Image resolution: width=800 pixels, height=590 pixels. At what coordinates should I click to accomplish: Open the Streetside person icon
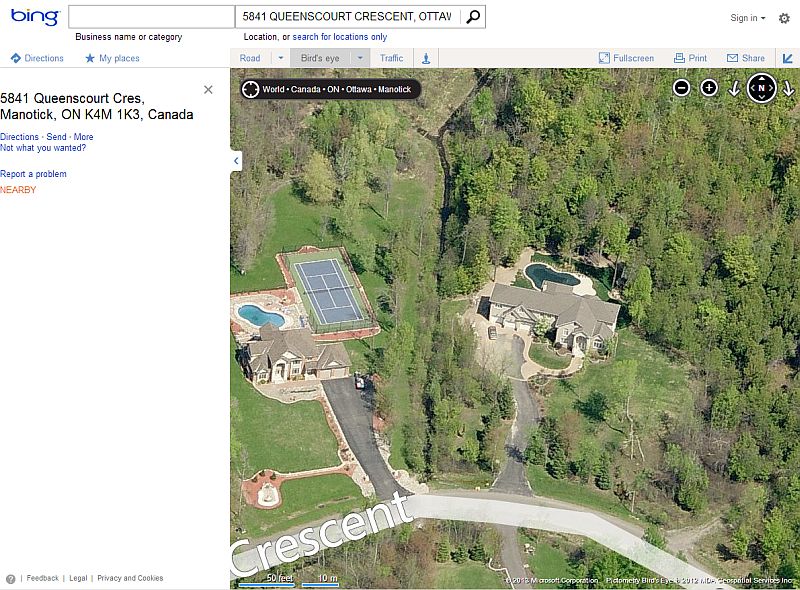[x=427, y=59]
